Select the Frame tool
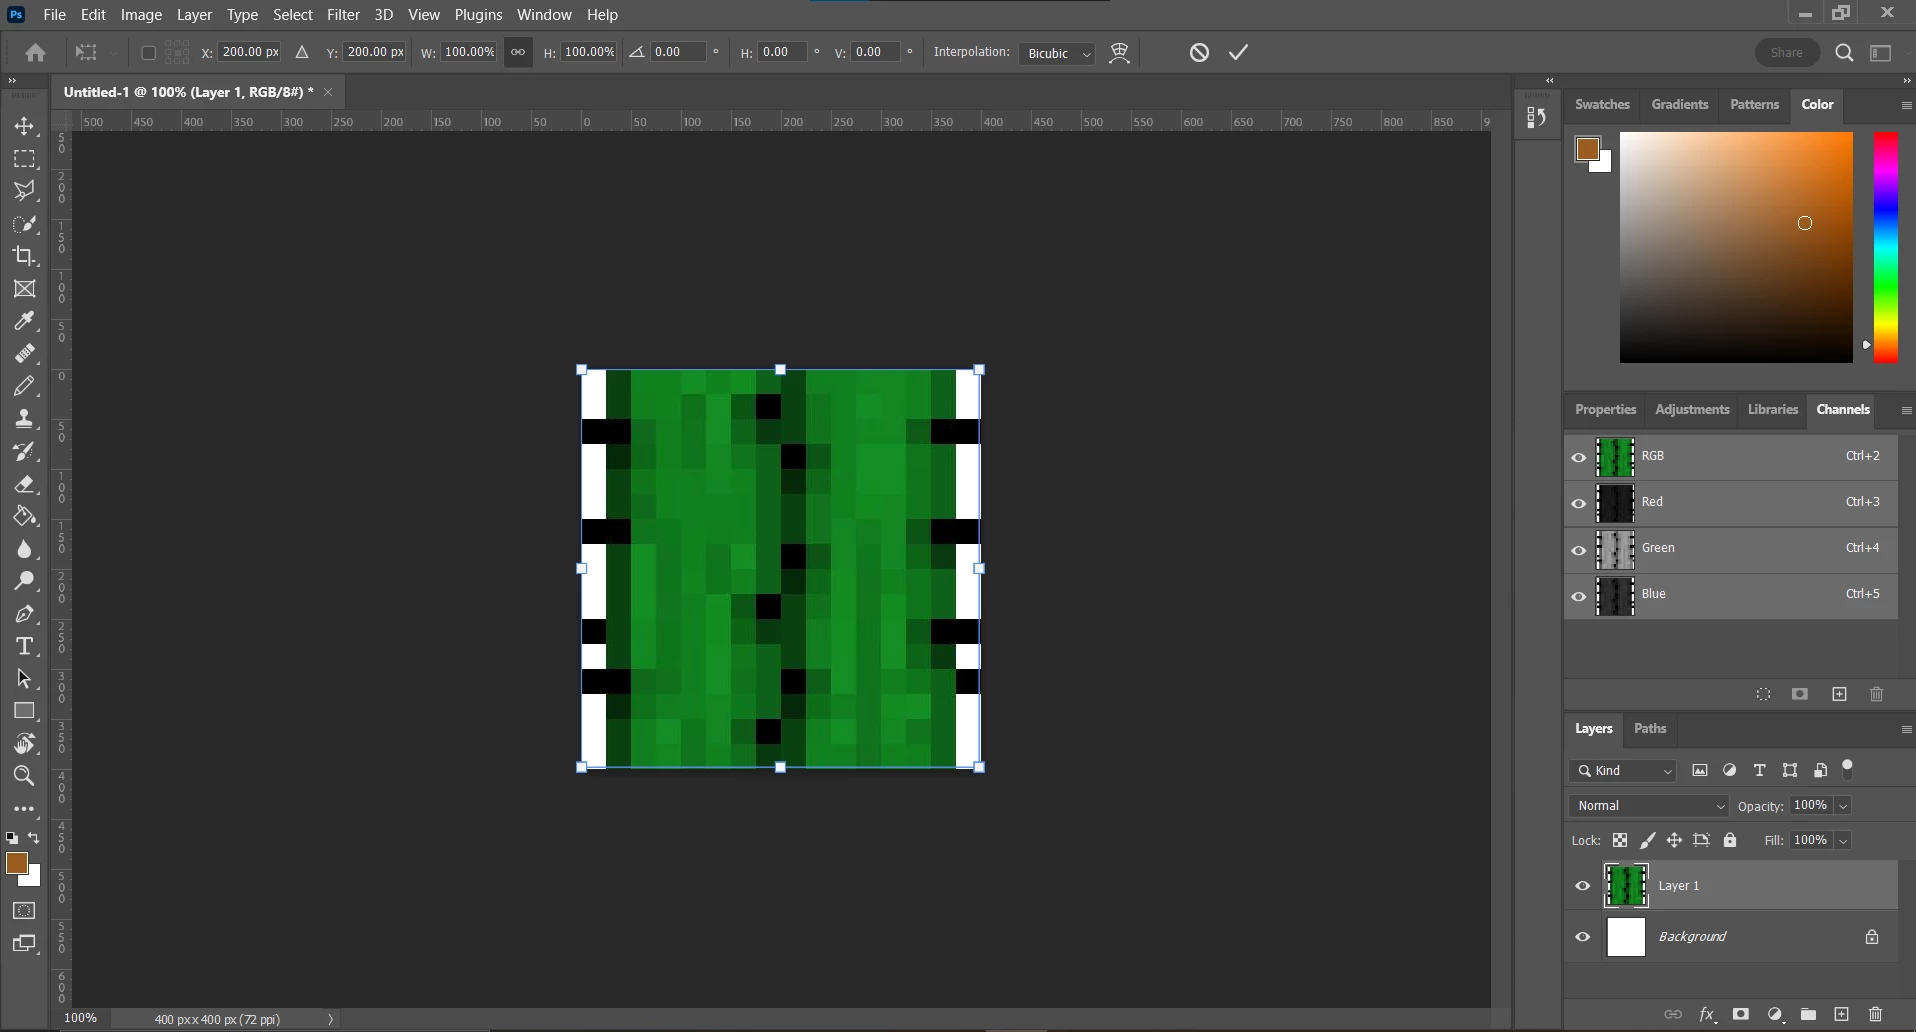 pyautogui.click(x=25, y=289)
